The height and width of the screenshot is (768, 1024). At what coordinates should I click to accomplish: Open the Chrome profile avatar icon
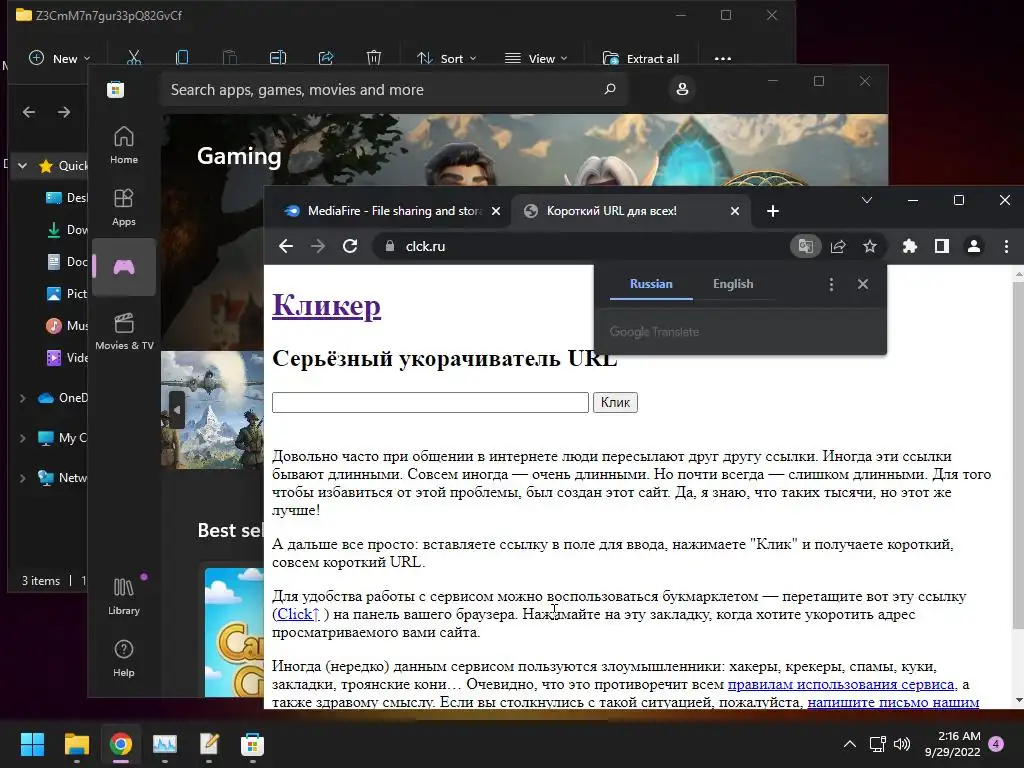coord(974,246)
